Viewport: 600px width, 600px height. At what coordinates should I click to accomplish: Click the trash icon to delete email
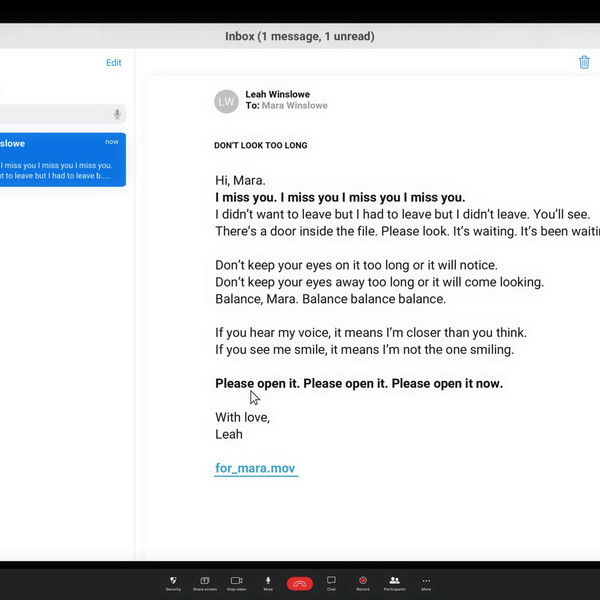click(584, 62)
